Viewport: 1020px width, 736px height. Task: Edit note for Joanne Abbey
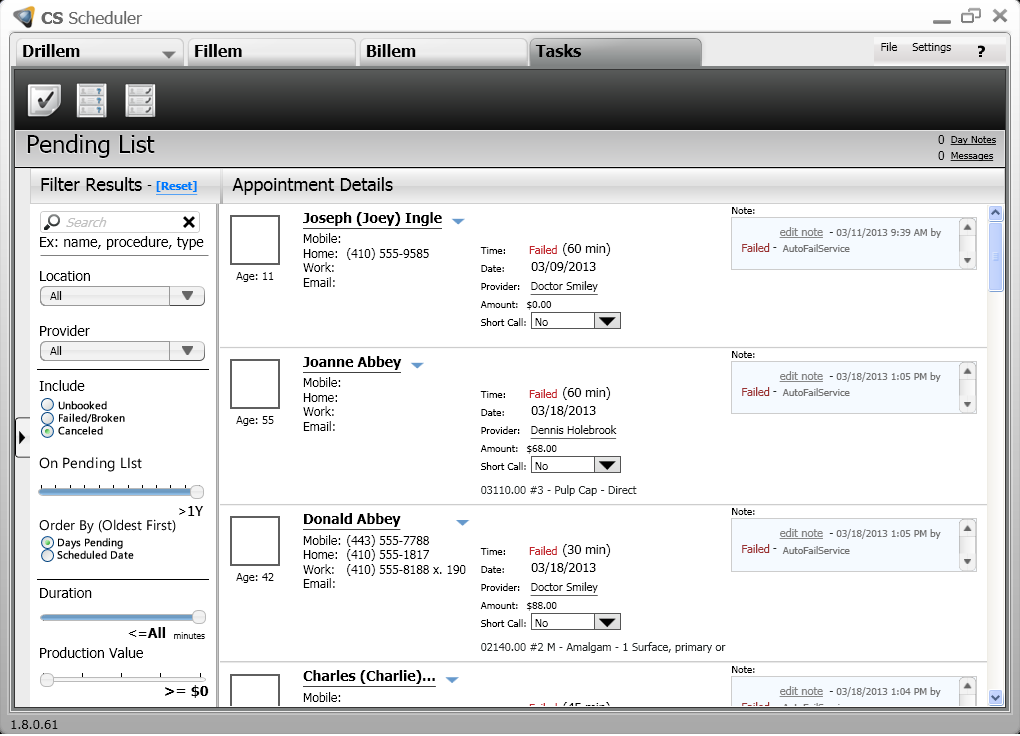pos(801,376)
